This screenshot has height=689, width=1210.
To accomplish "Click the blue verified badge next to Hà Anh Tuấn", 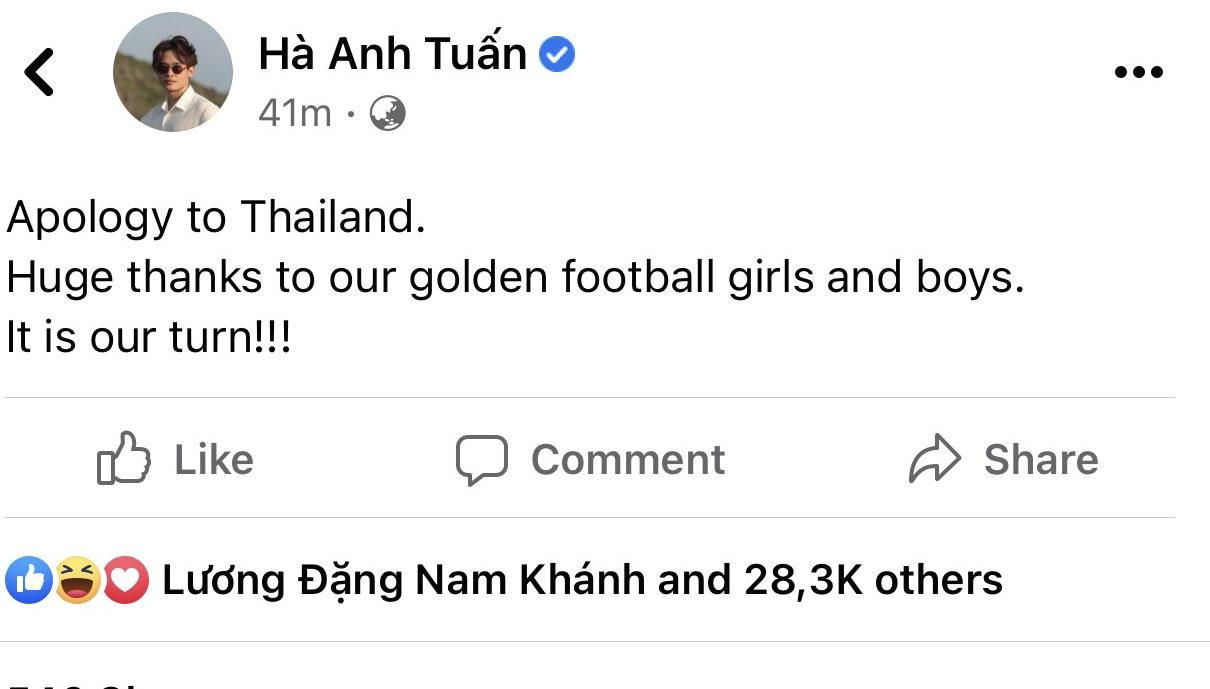I will coord(556,54).
